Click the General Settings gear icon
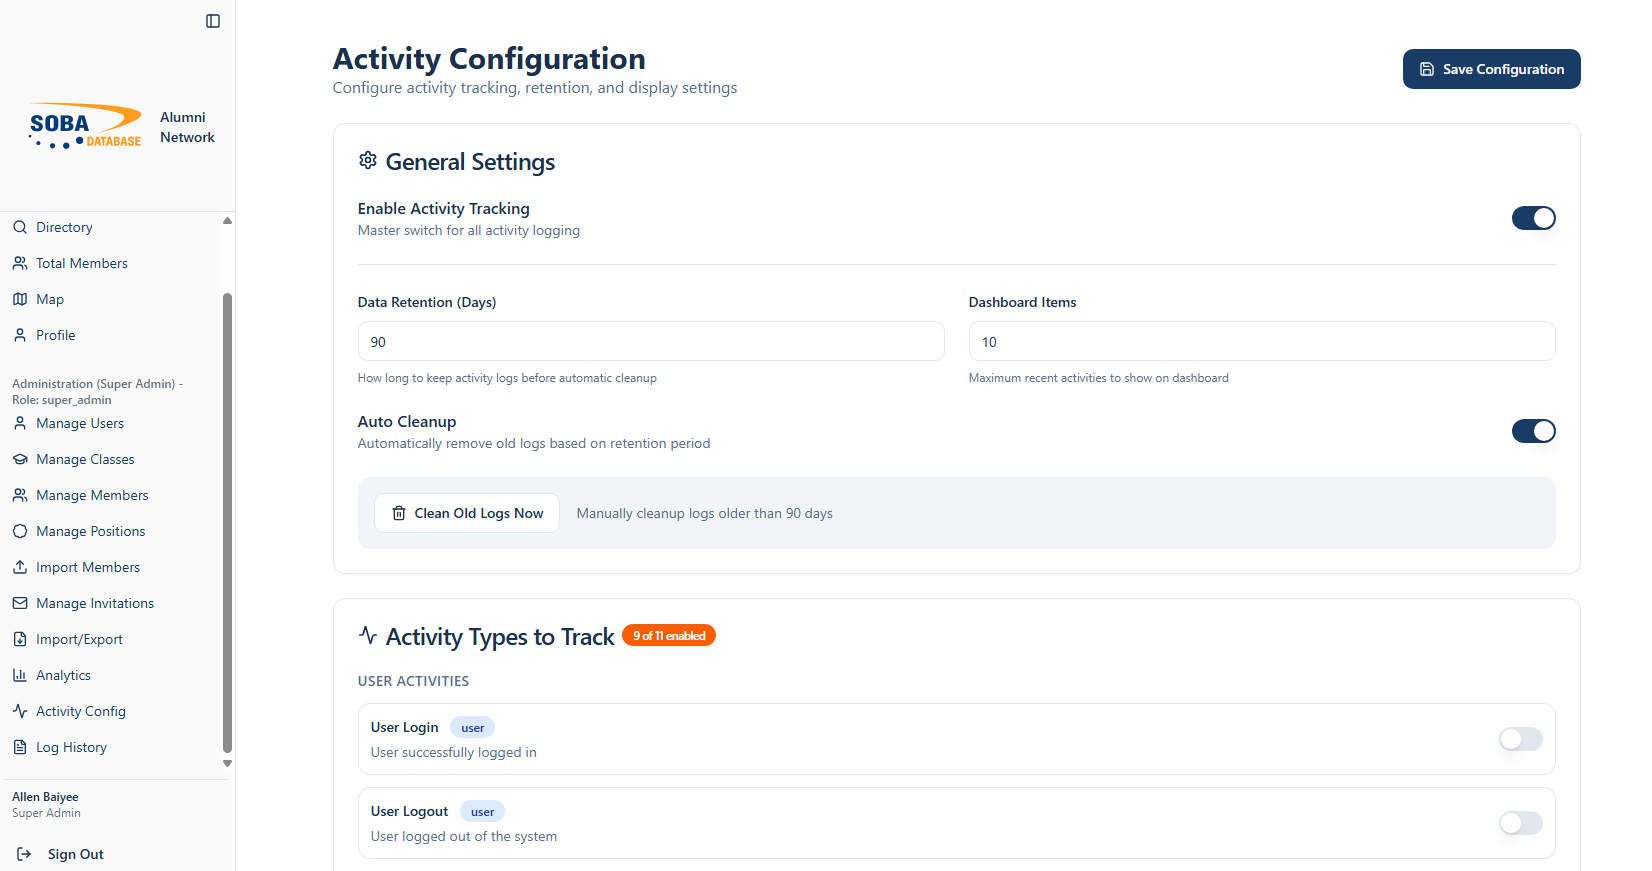The image size is (1652, 871). coord(368,160)
